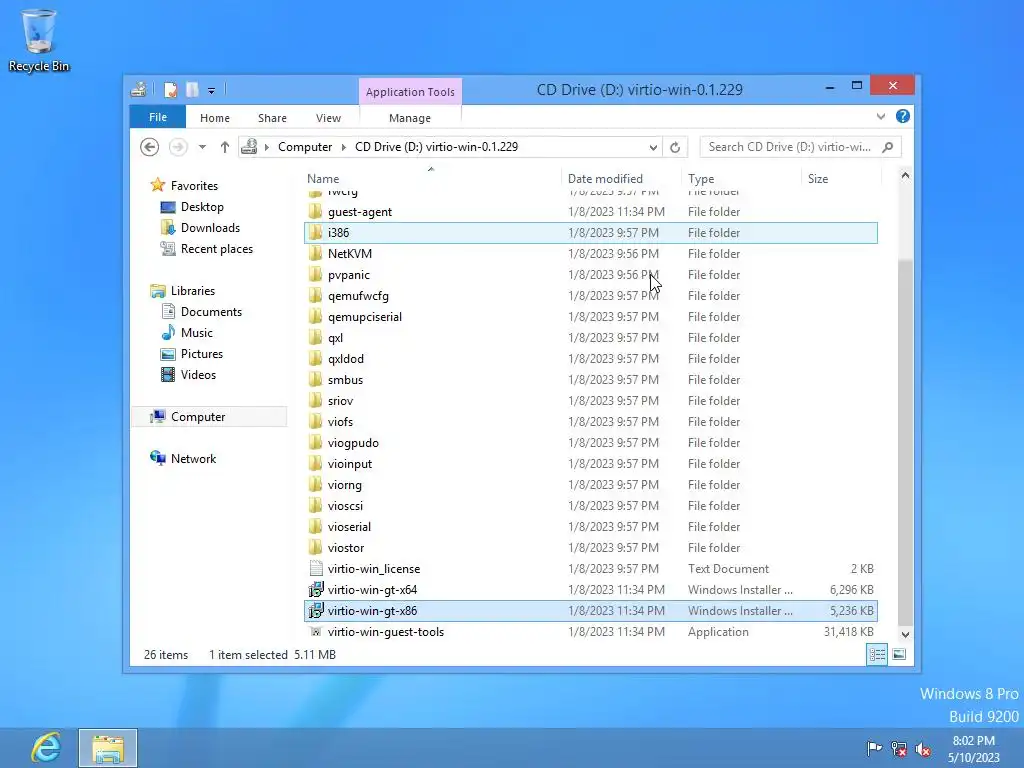Viewport: 1024px width, 768px height.
Task: Switch to the Share ribbon tab
Action: [272, 118]
